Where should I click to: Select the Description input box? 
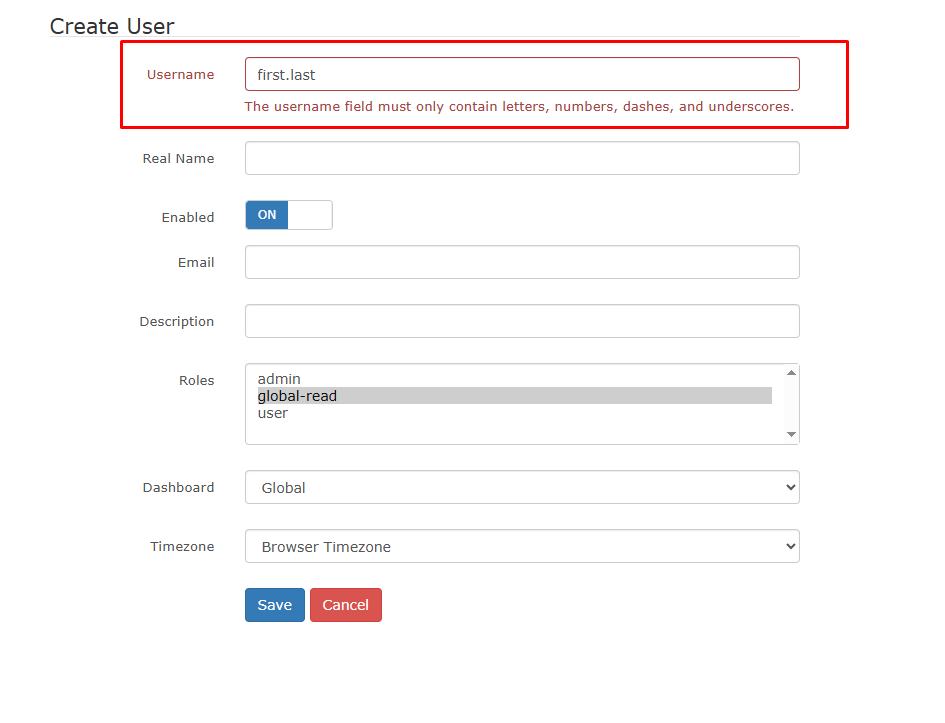click(x=521, y=321)
